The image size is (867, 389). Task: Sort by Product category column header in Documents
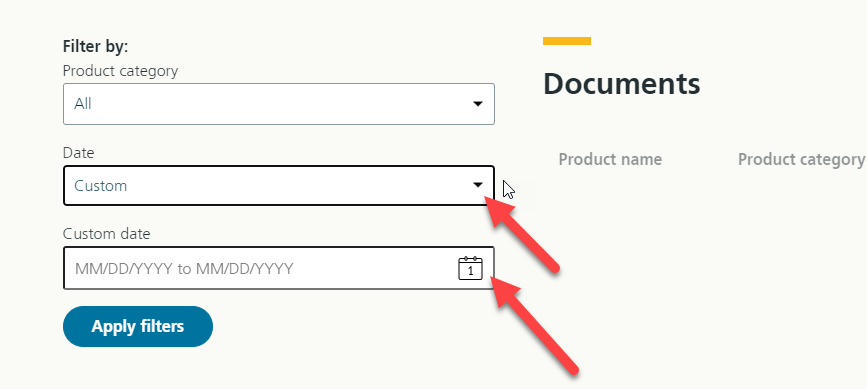coord(801,160)
